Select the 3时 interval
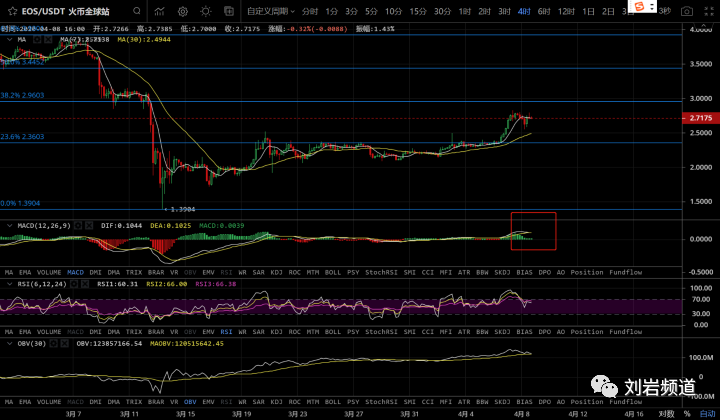Image resolution: width=720 pixels, height=420 pixels. tap(504, 11)
